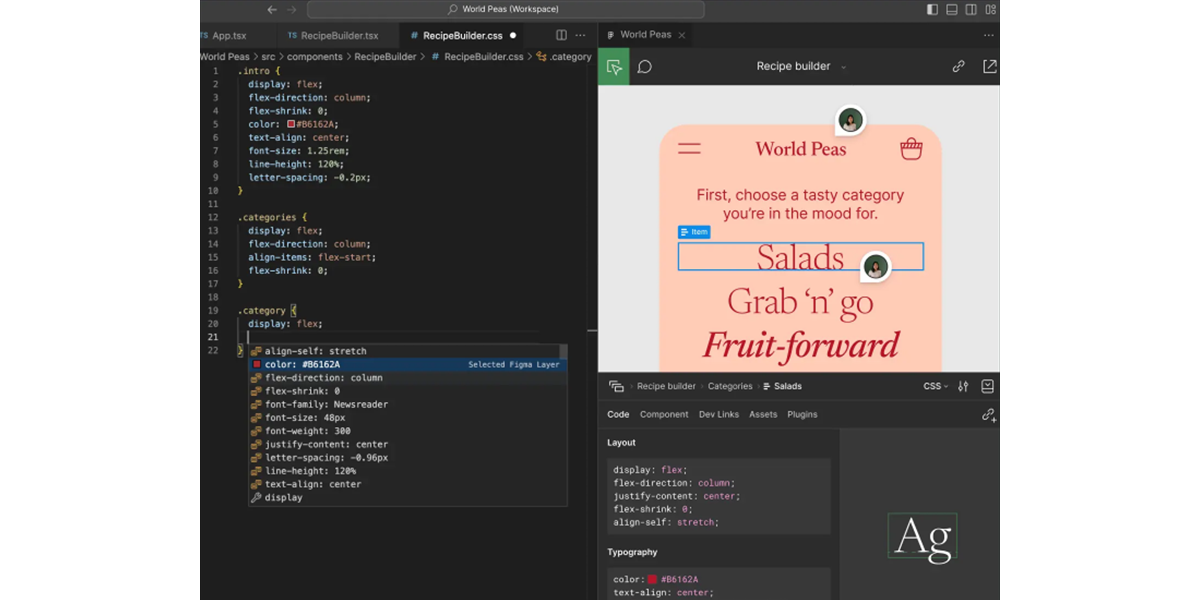Open design in external window icon
This screenshot has height=600, width=1200.
click(989, 67)
